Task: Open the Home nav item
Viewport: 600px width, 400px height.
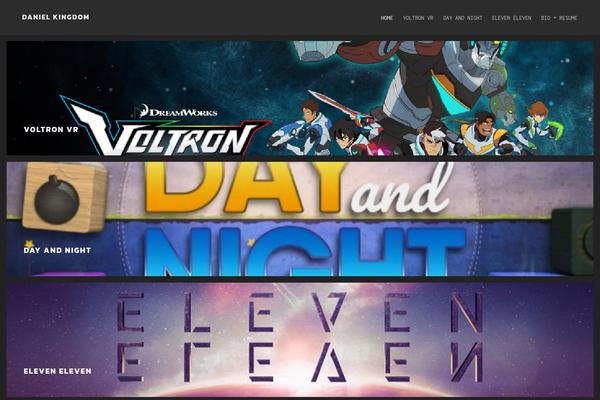Action: click(386, 18)
